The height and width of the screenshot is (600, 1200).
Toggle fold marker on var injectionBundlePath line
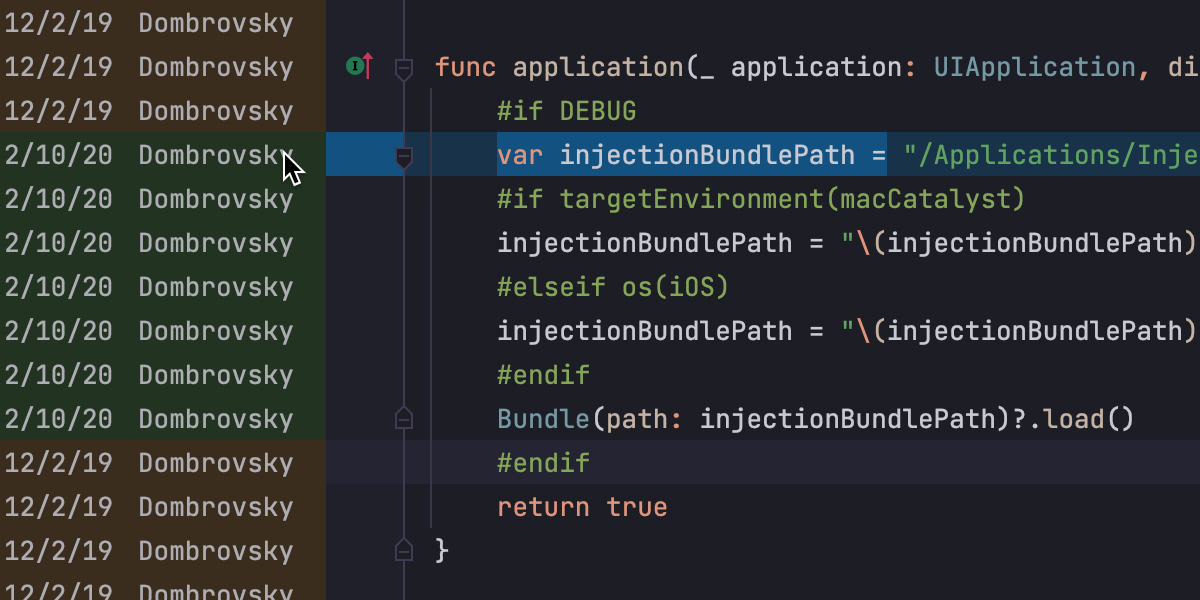pyautogui.click(x=404, y=156)
